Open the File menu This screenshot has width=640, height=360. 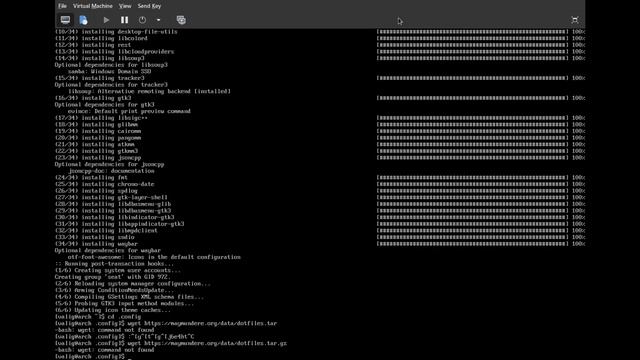[62, 6]
